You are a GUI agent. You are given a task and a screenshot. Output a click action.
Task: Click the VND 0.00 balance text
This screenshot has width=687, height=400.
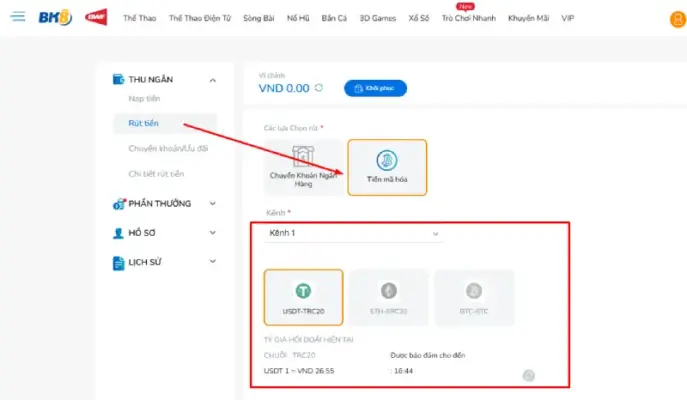pyautogui.click(x=284, y=88)
